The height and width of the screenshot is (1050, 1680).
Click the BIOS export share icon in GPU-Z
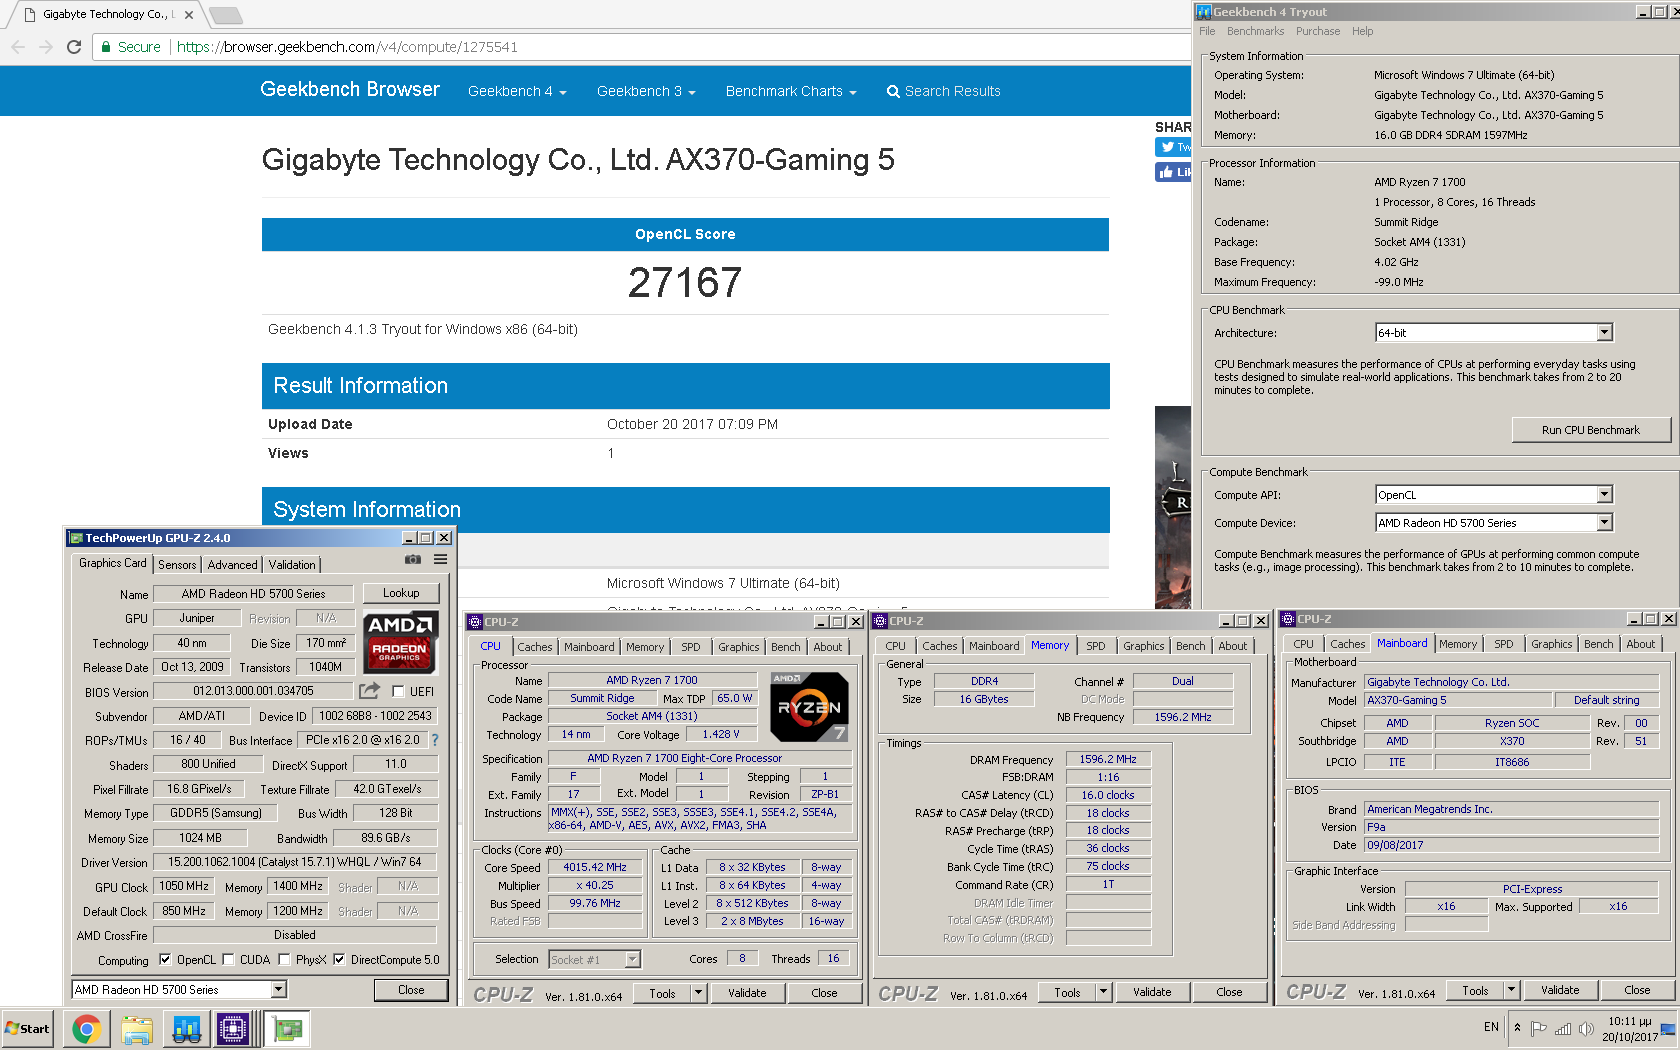coord(370,691)
